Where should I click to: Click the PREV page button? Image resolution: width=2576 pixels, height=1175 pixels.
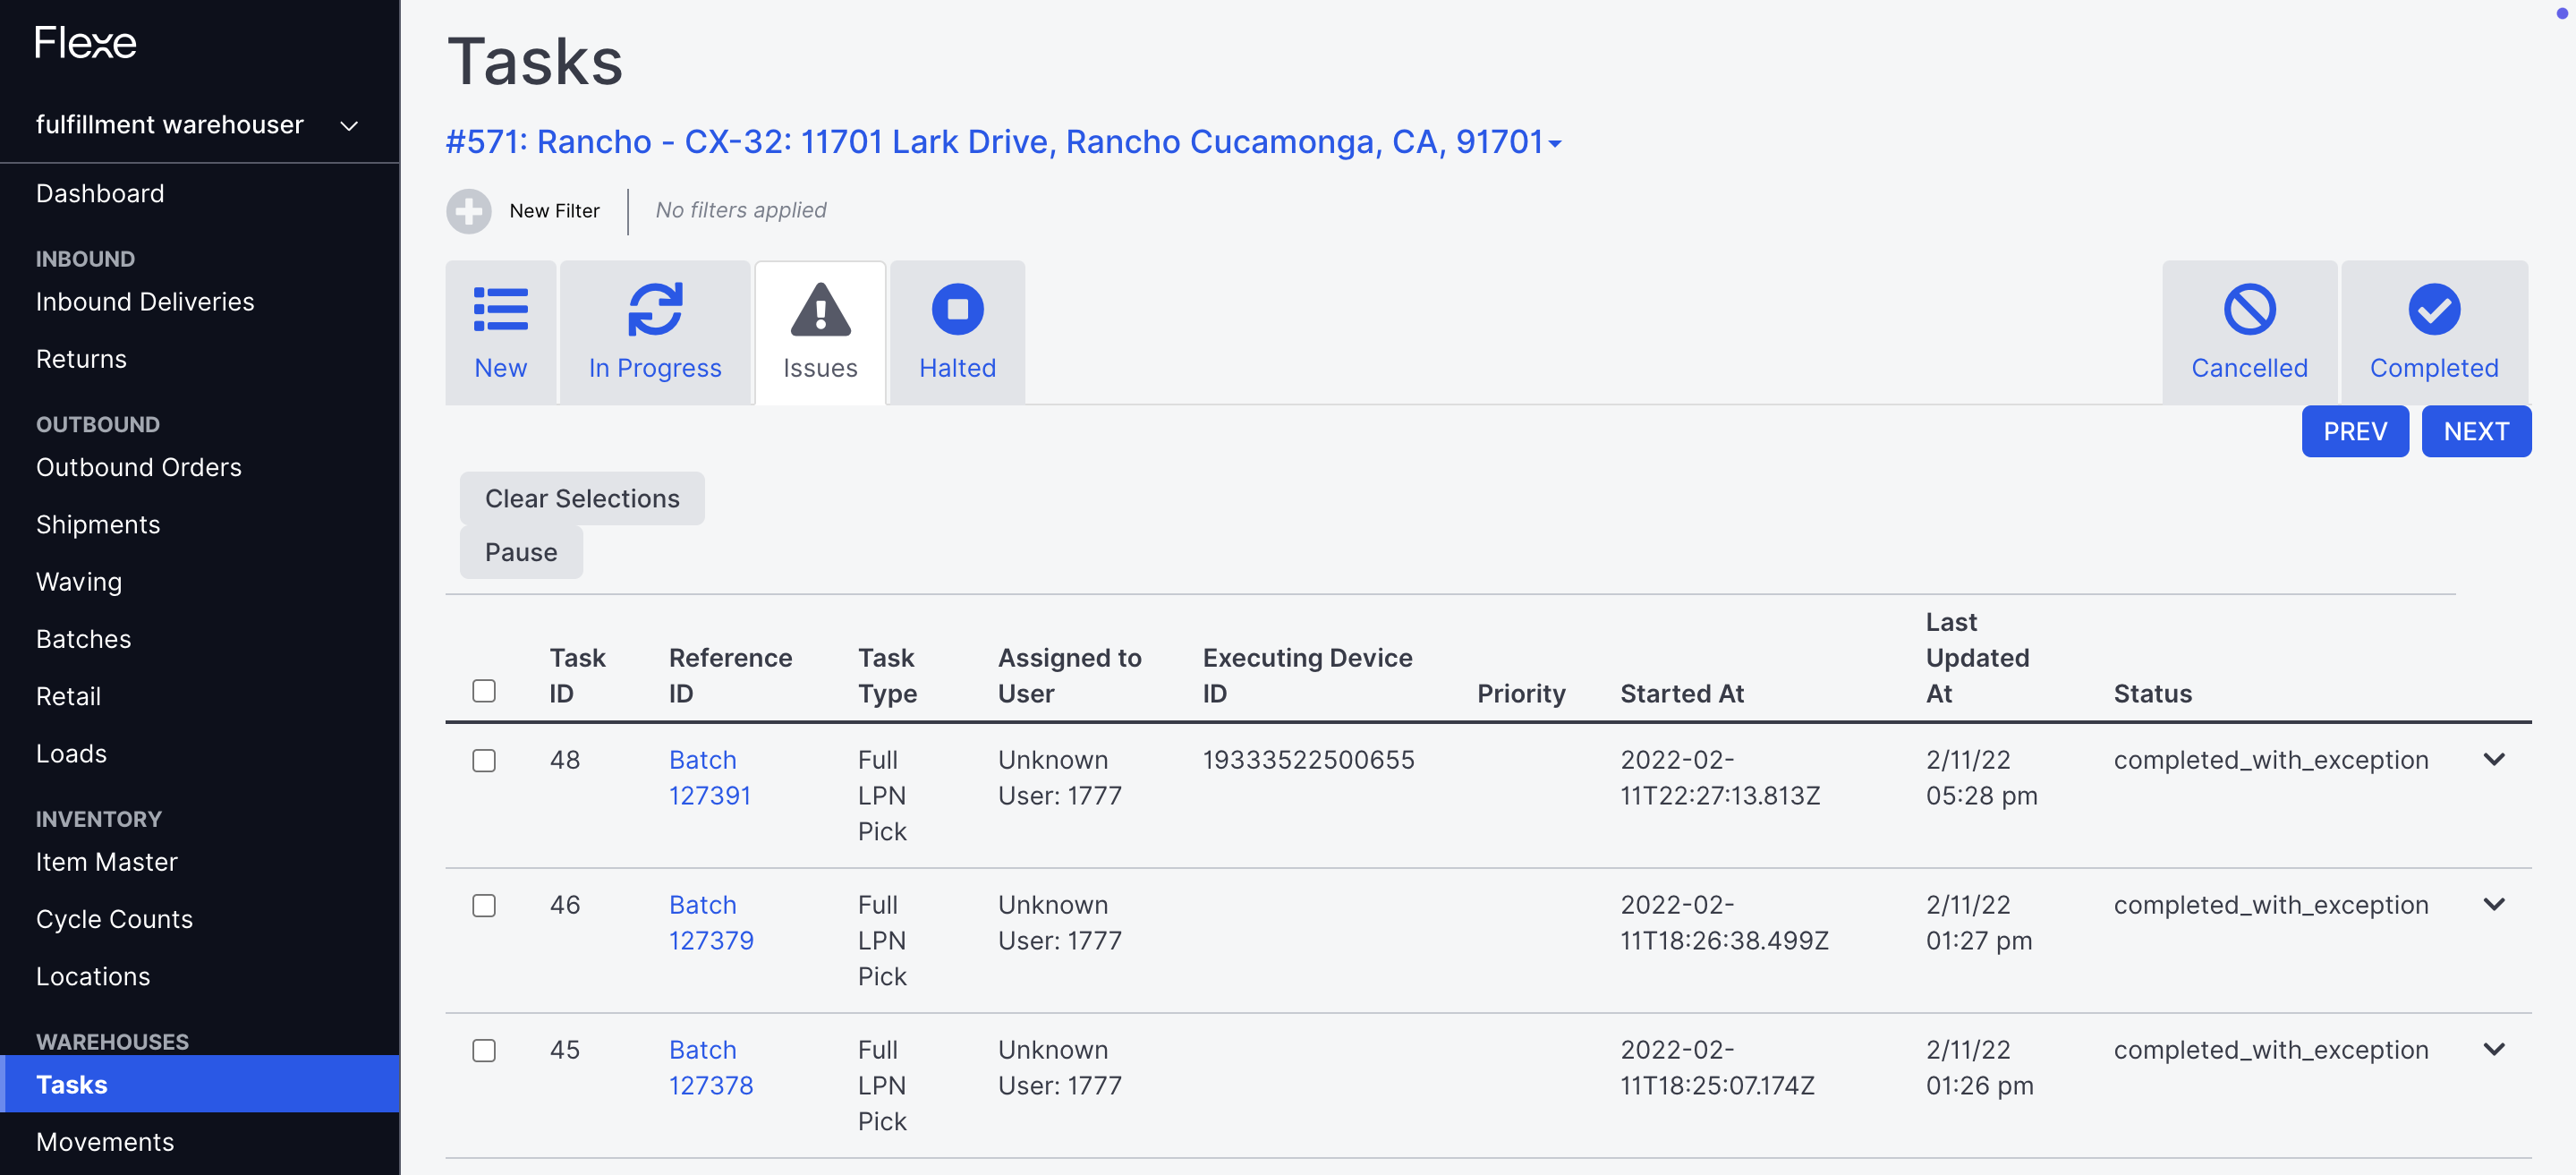pyautogui.click(x=2355, y=432)
